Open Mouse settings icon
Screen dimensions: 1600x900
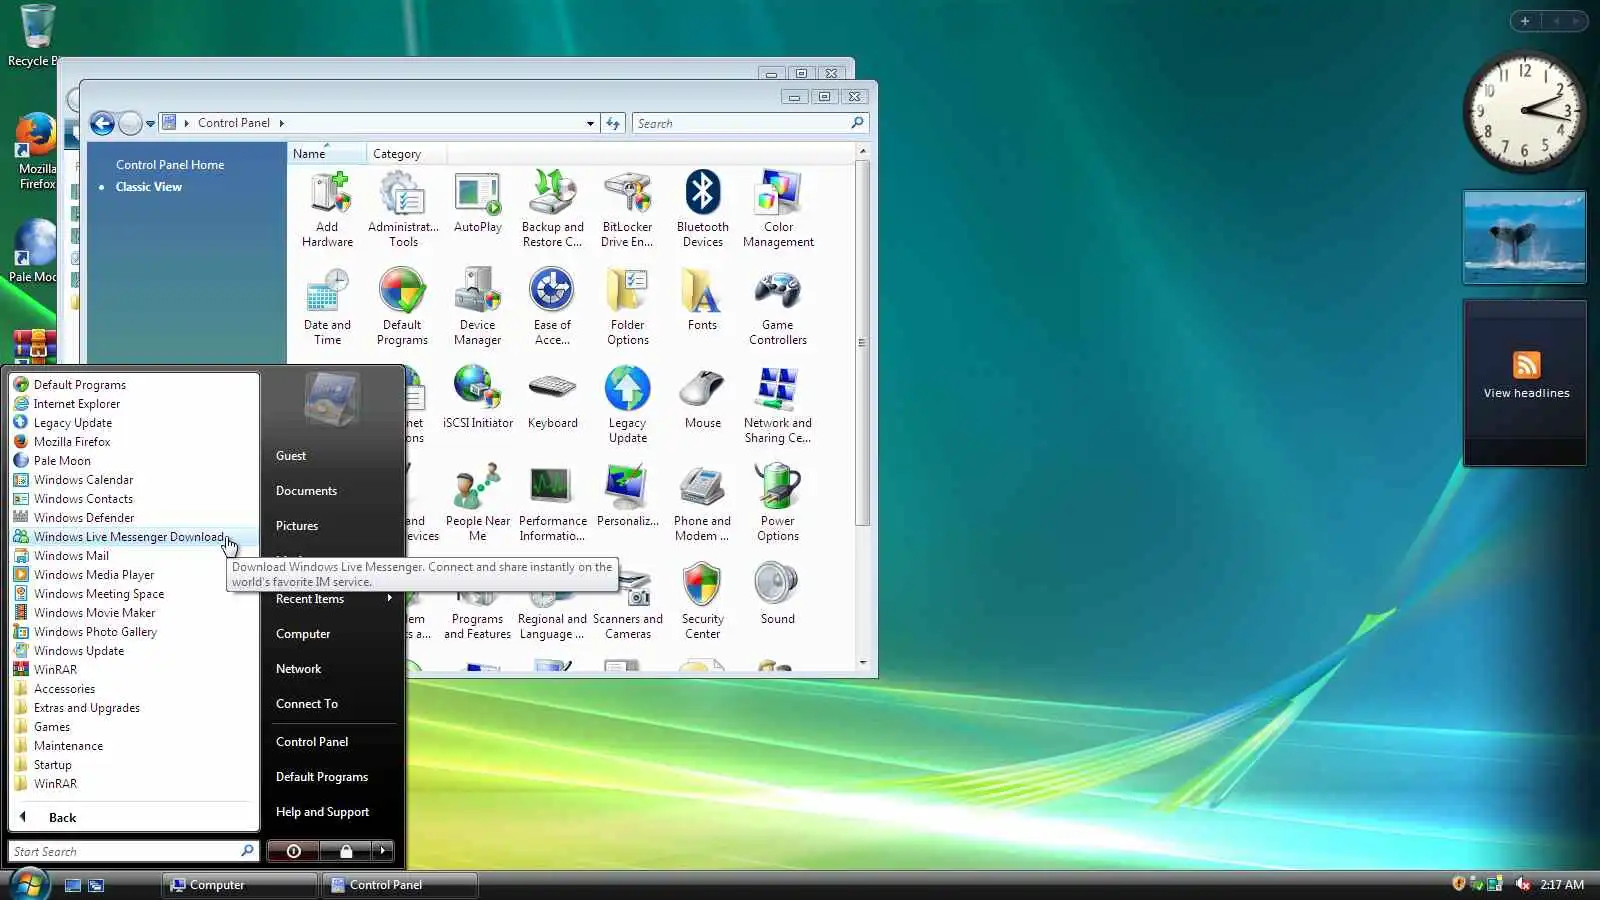point(703,397)
